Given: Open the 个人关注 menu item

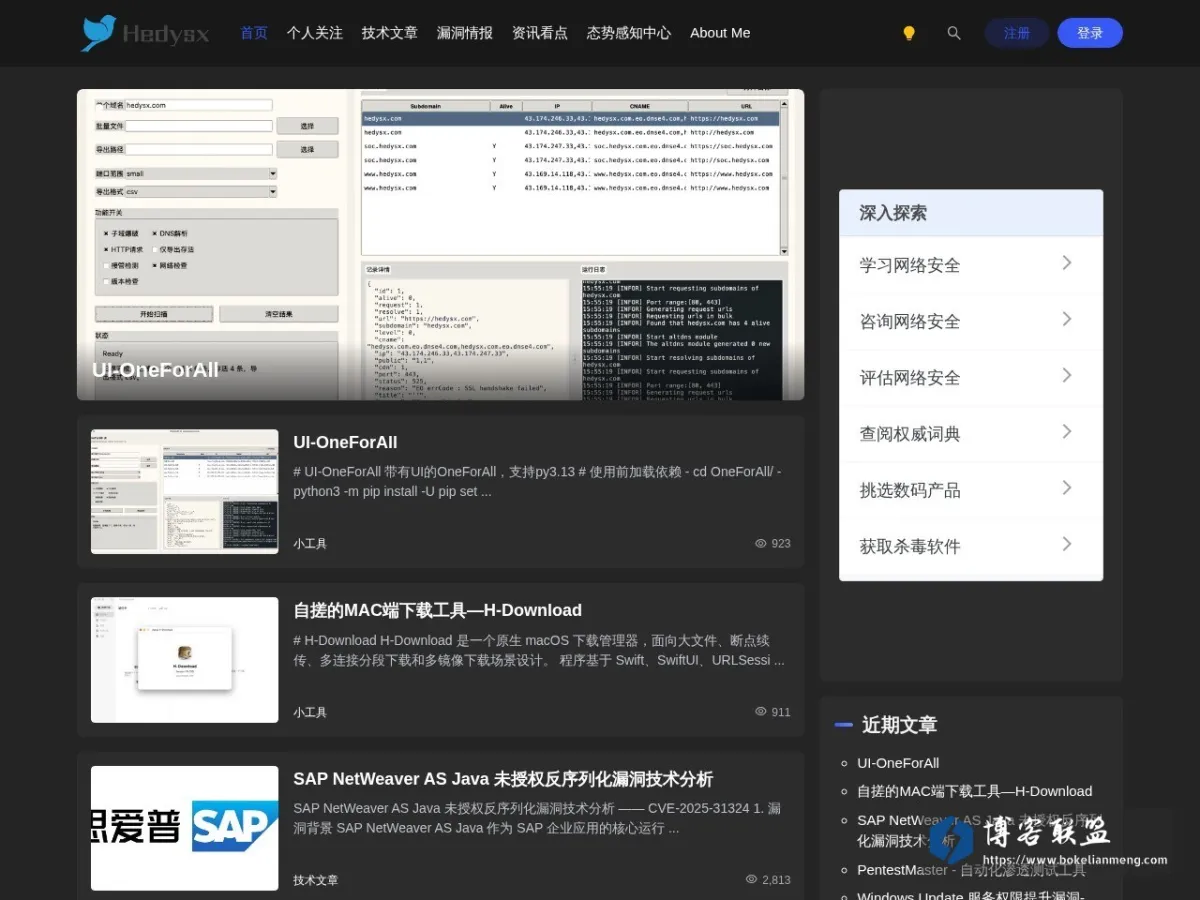Looking at the screenshot, I should click(315, 33).
